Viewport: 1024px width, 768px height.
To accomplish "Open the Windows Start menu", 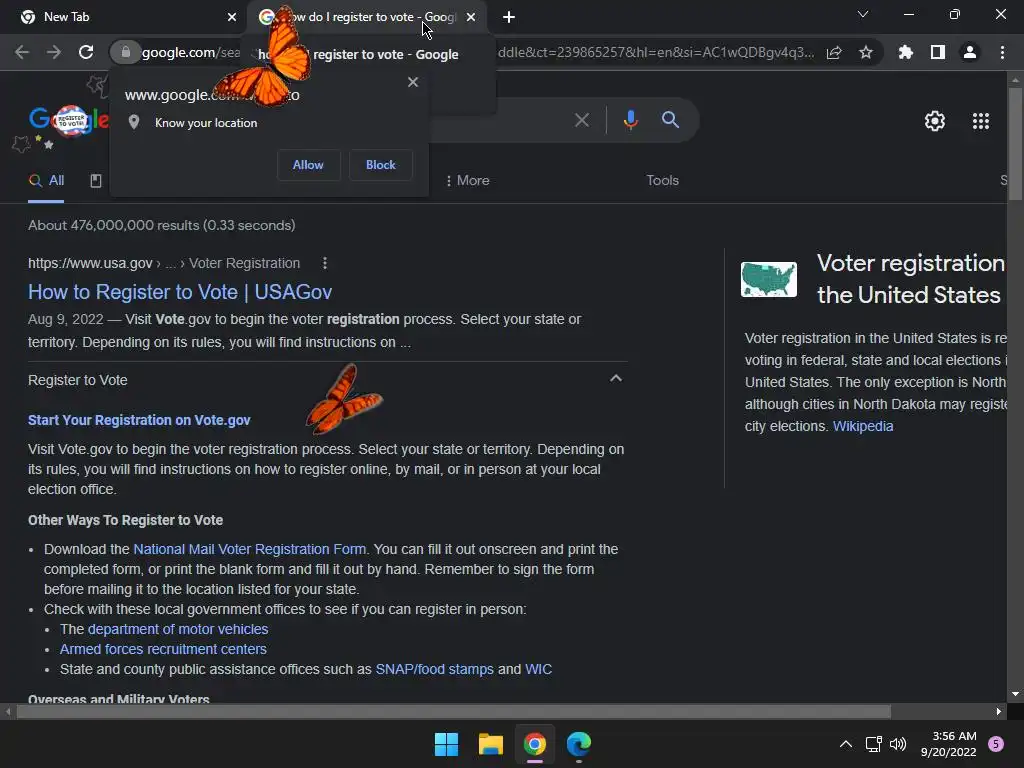I will click(x=447, y=744).
